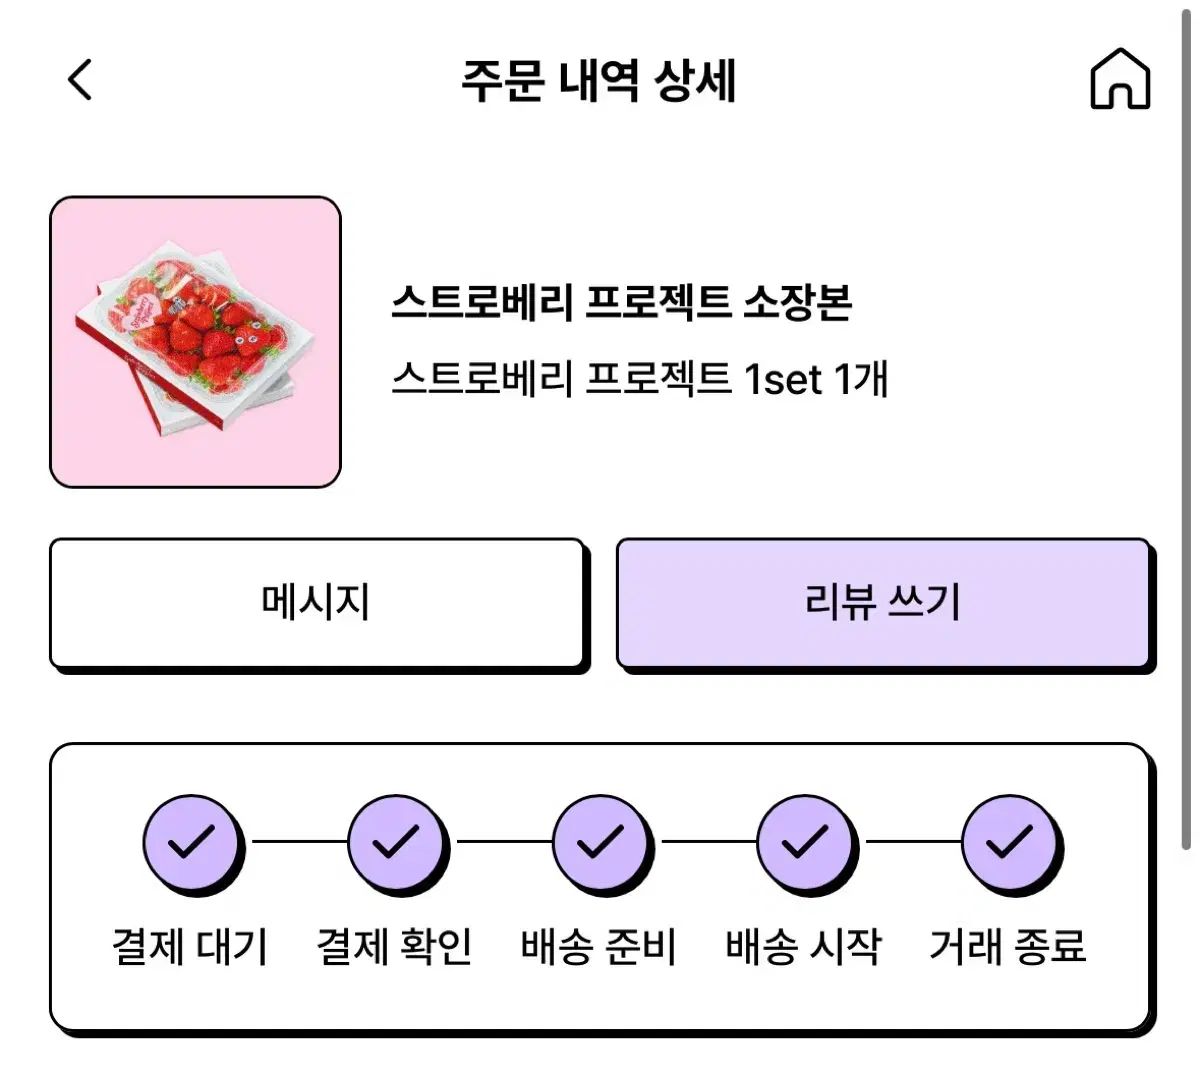Click the 거래 종료 step label
Screen dimensions: 1200x1076
(1008, 946)
